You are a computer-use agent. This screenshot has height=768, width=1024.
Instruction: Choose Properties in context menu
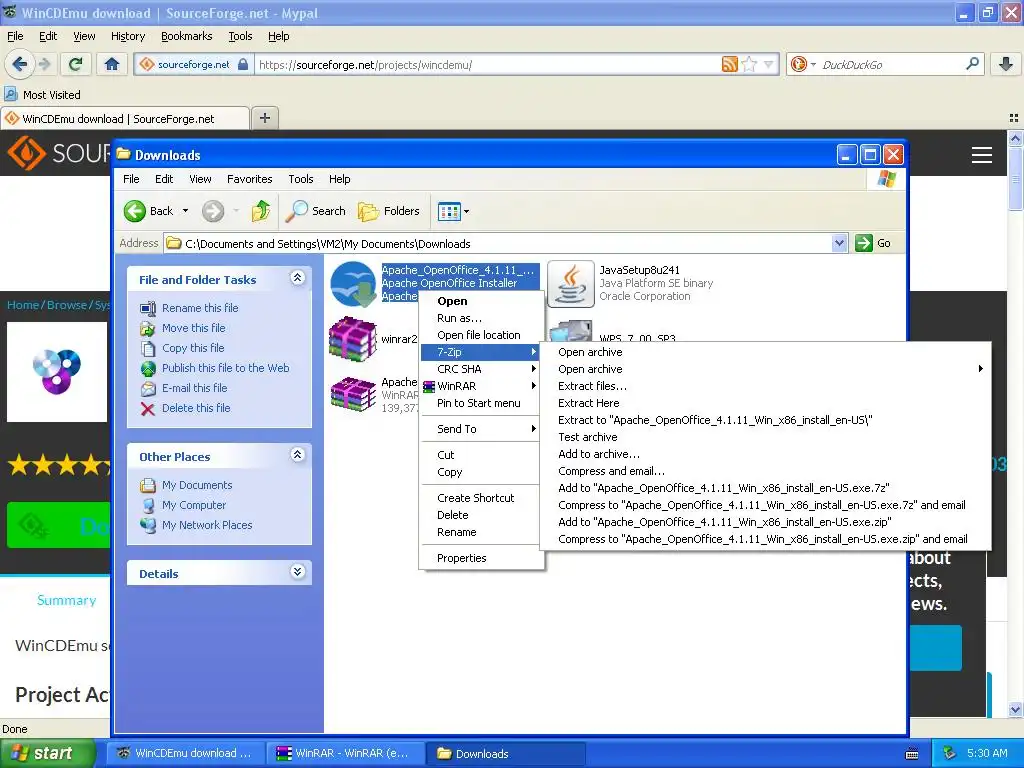pos(481,558)
